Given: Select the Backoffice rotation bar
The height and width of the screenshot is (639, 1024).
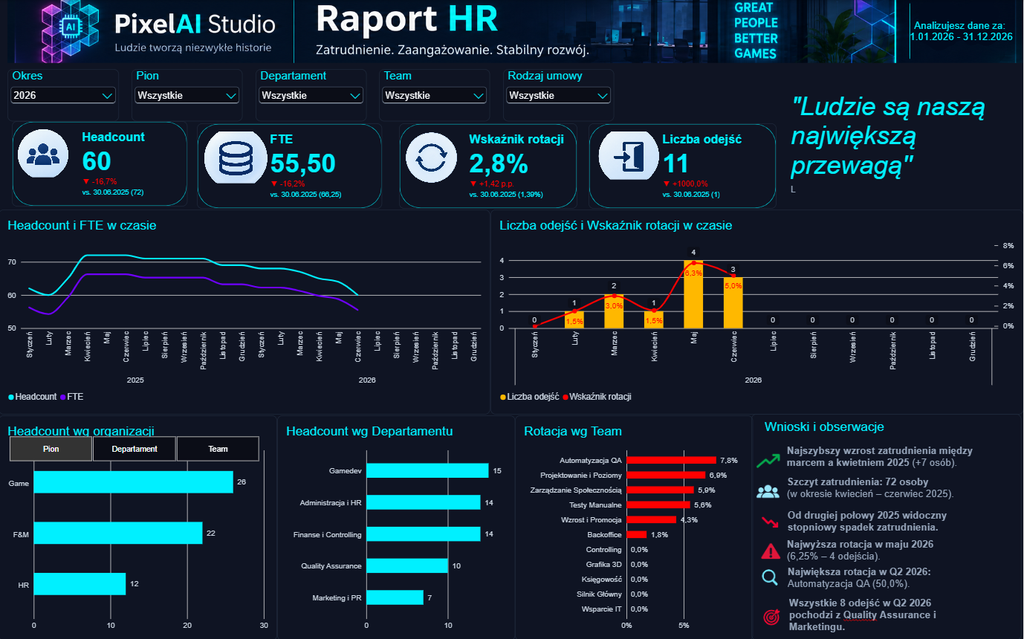Looking at the screenshot, I should 637,534.
